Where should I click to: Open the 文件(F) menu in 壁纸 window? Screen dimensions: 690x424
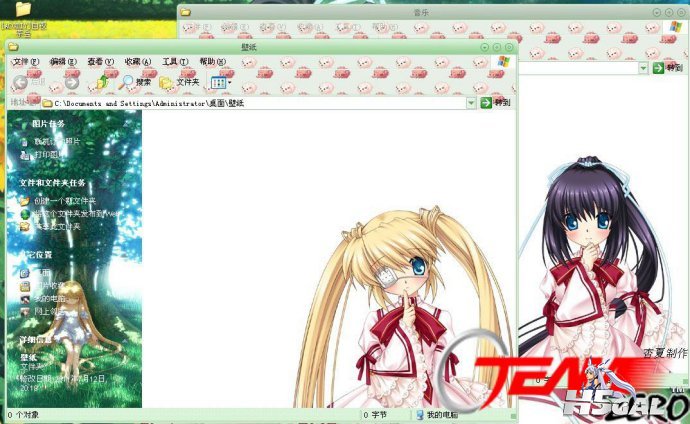26,62
